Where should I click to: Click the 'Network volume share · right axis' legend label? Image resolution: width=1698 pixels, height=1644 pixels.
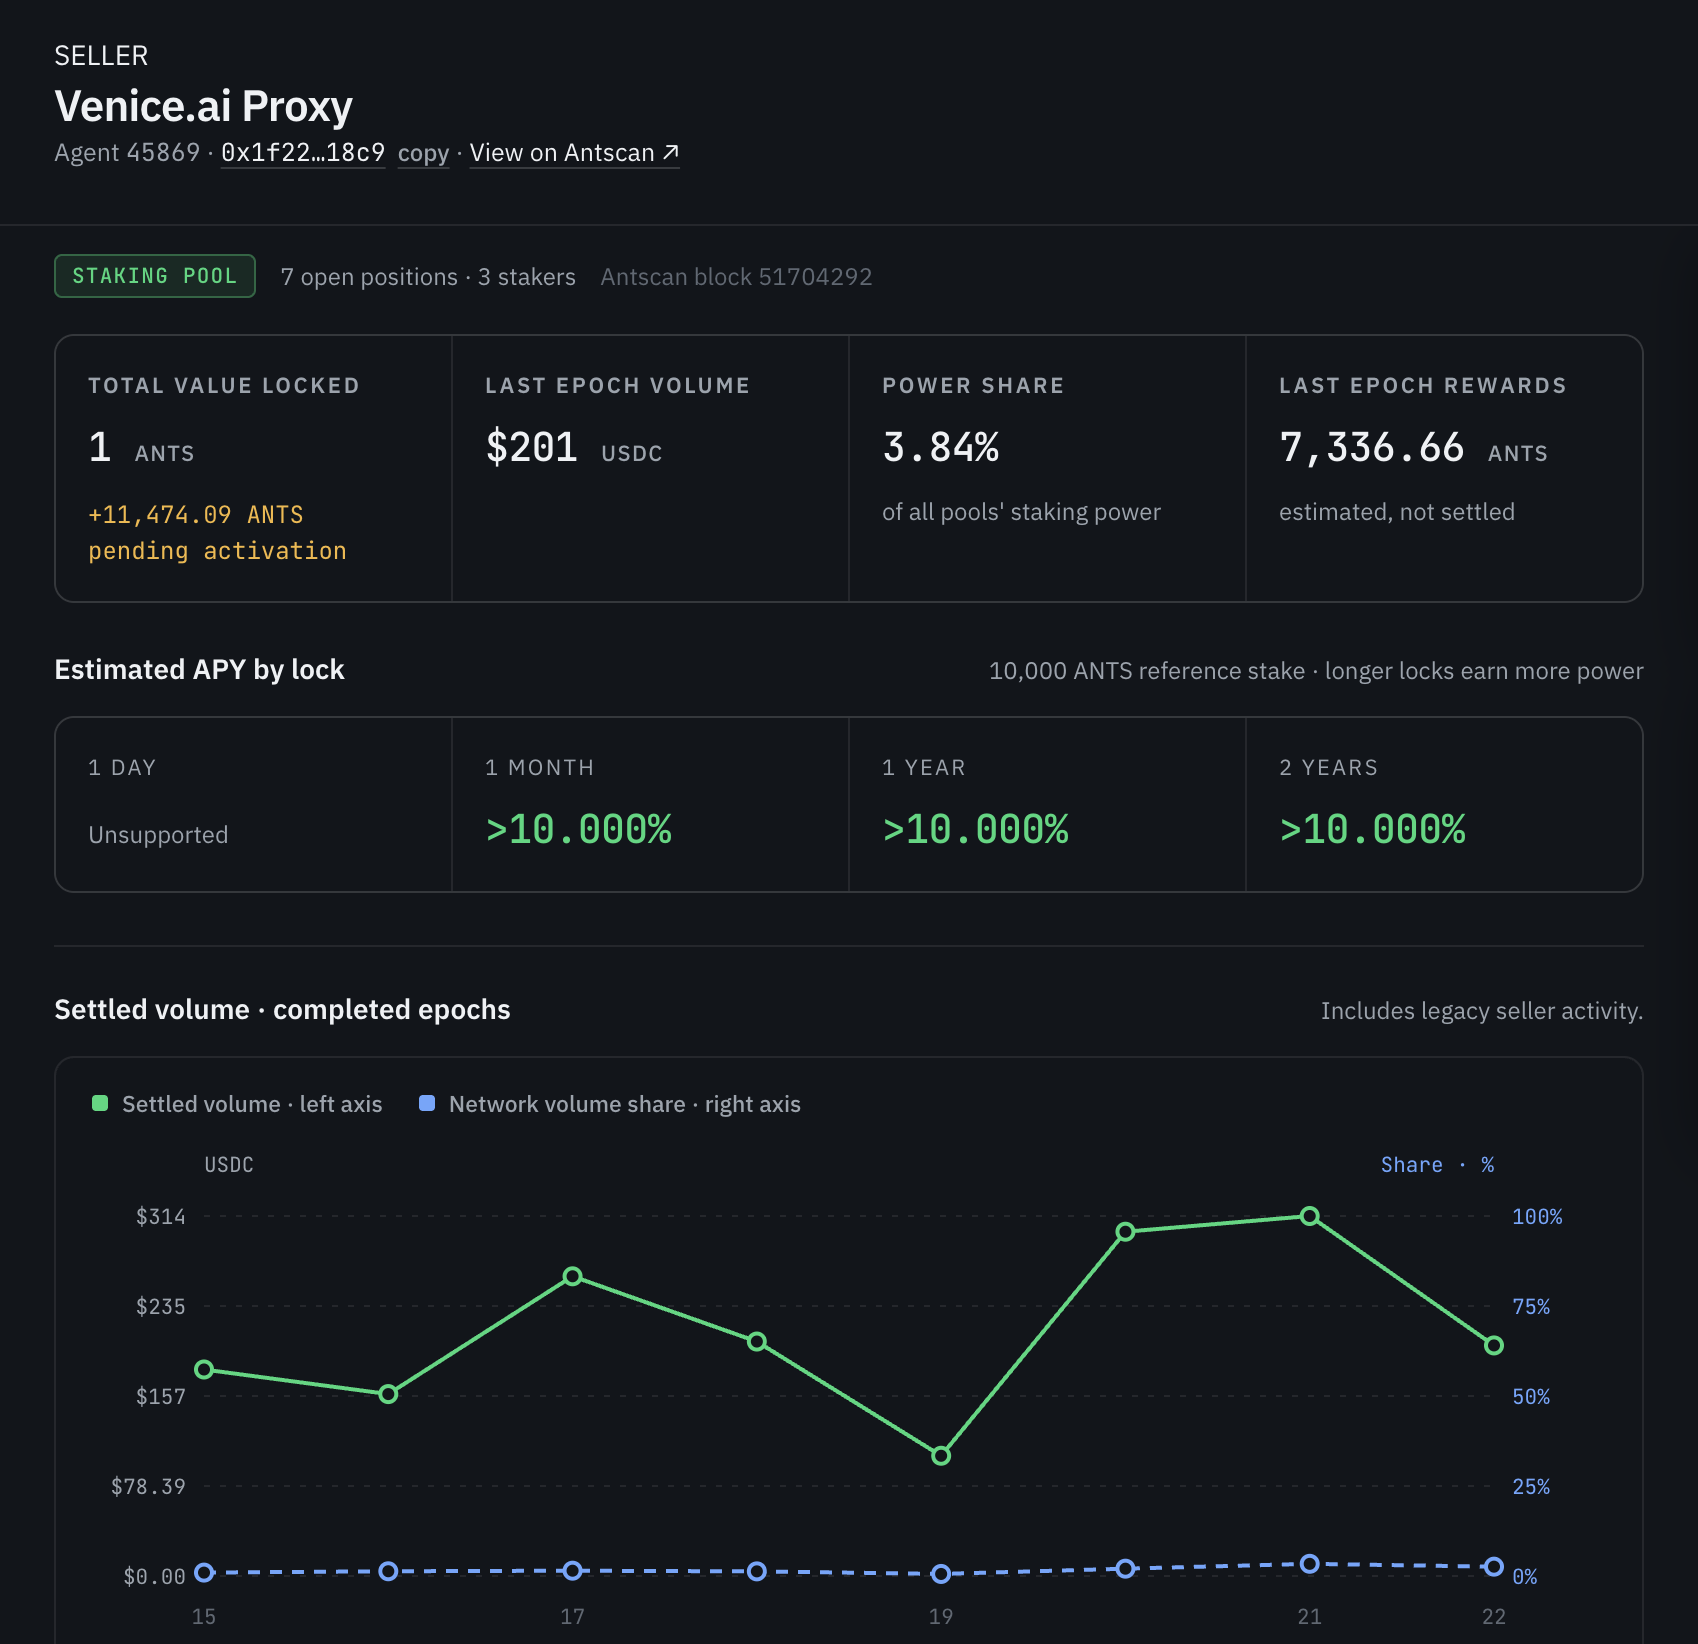click(625, 1104)
